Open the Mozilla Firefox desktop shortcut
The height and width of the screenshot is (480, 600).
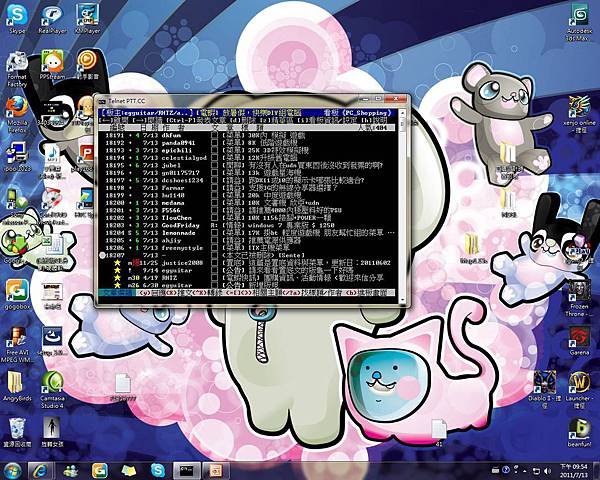click(17, 115)
